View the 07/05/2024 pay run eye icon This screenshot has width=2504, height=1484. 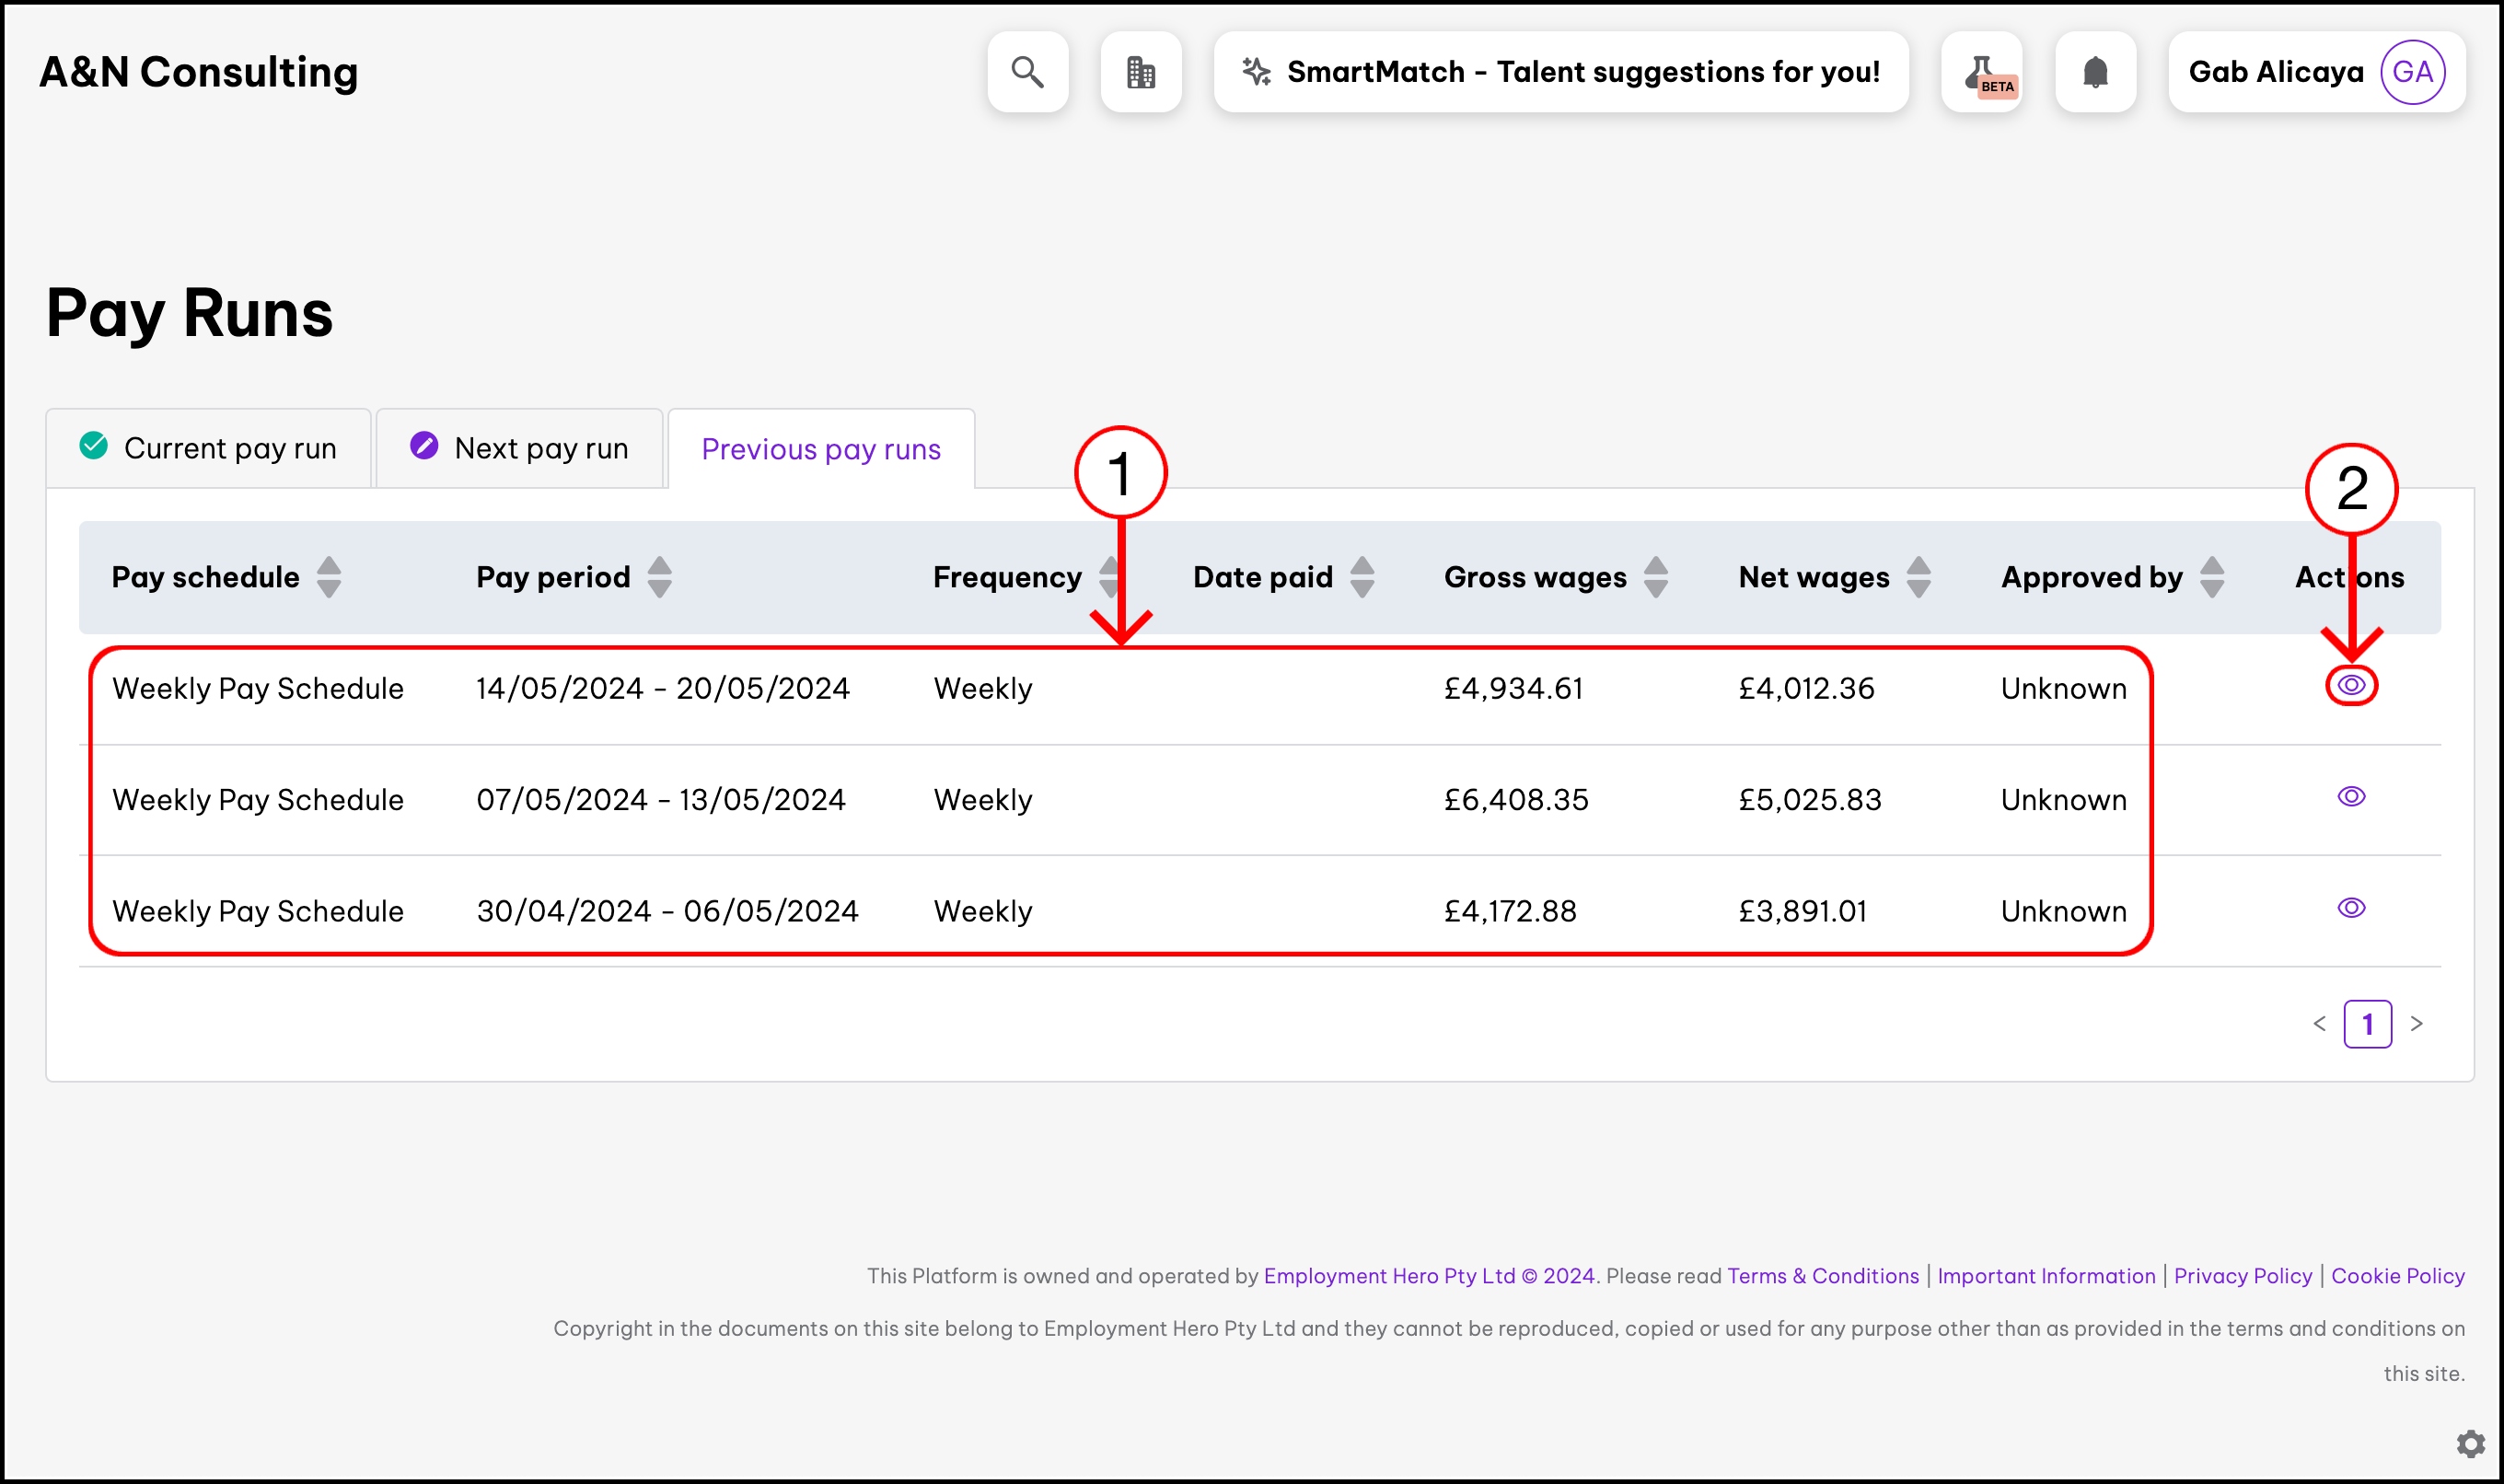[x=2351, y=796]
